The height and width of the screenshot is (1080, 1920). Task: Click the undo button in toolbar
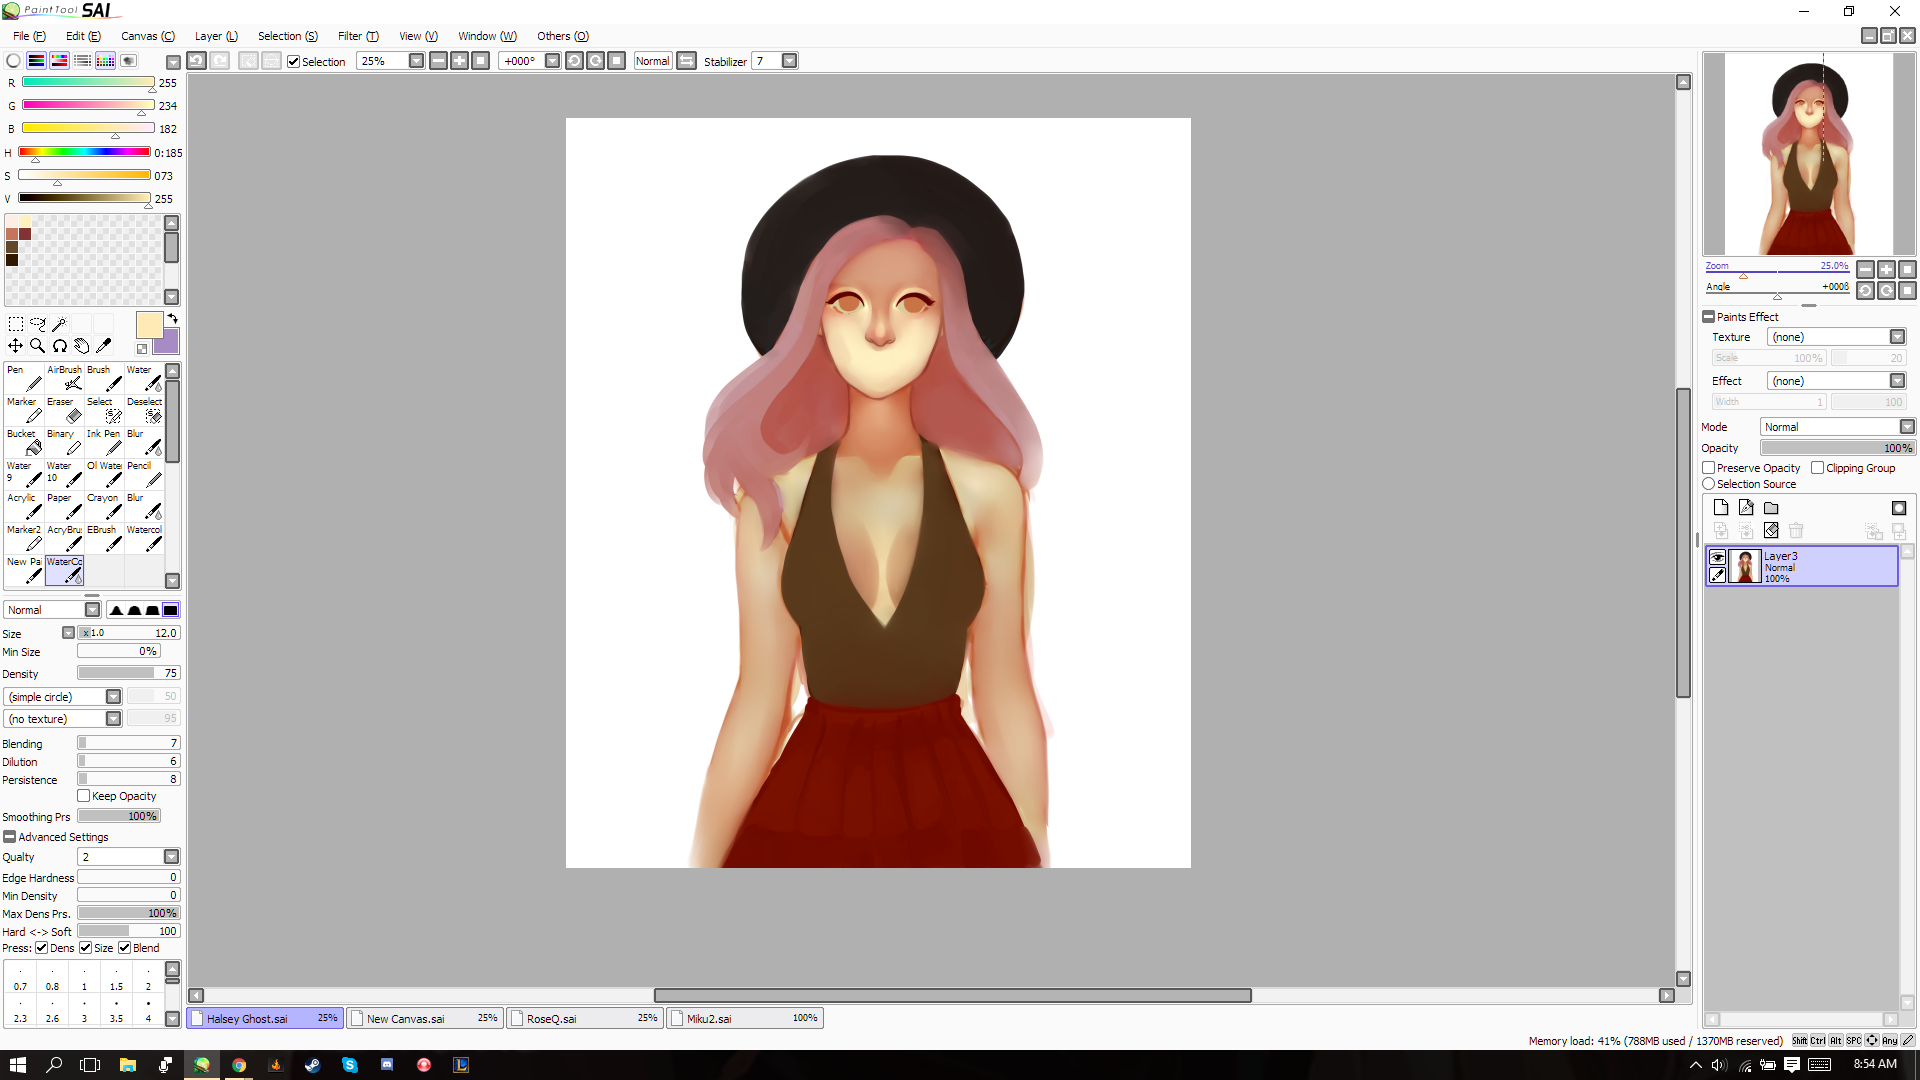[197, 61]
